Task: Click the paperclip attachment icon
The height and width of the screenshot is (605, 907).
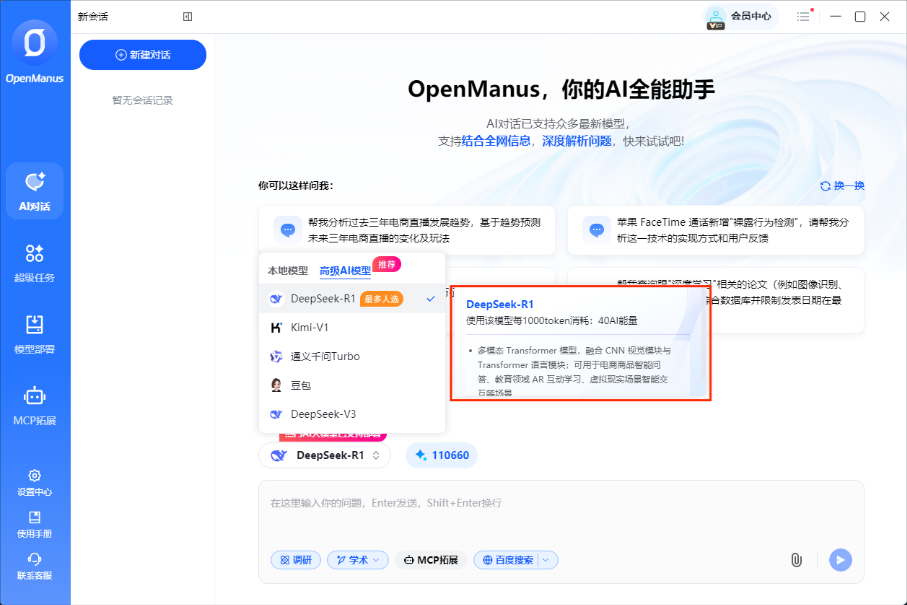Action: [796, 560]
